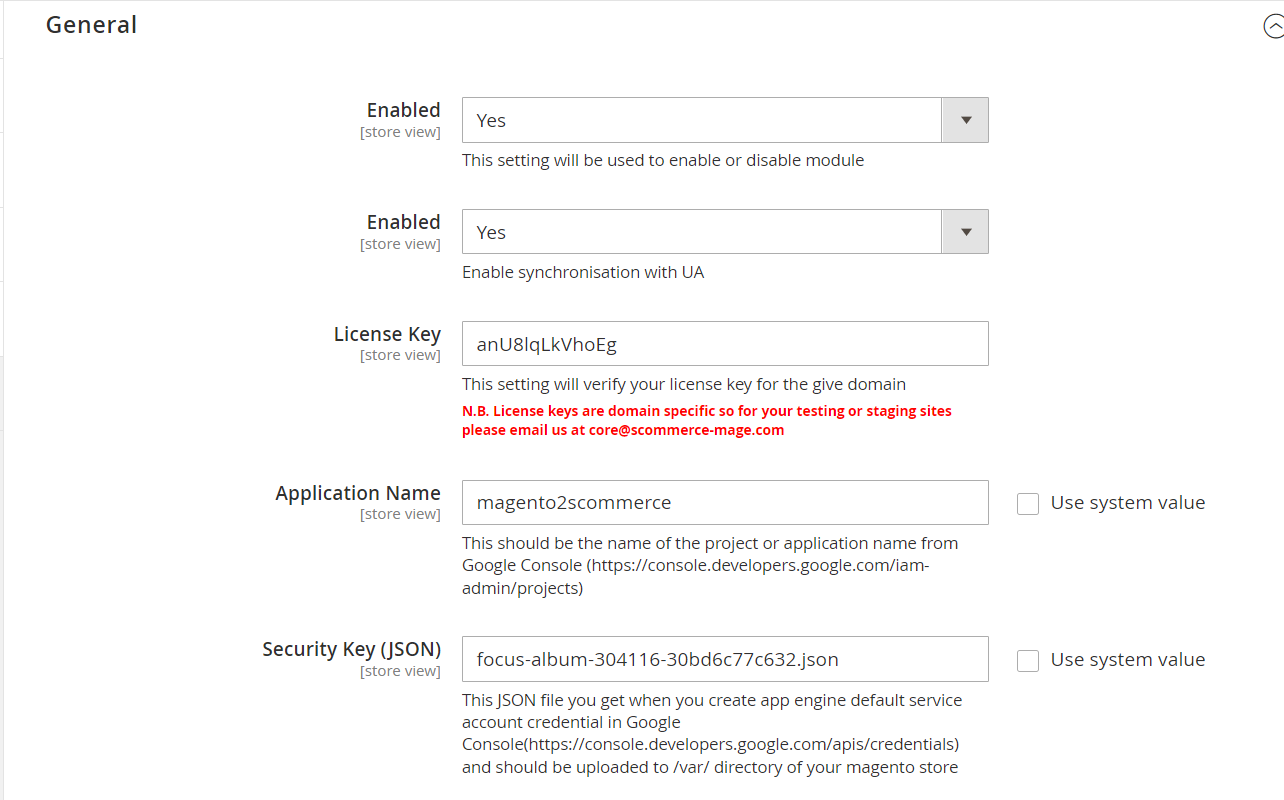Click the Security Key (JSON) field label
The width and height of the screenshot is (1284, 800).
351,649
